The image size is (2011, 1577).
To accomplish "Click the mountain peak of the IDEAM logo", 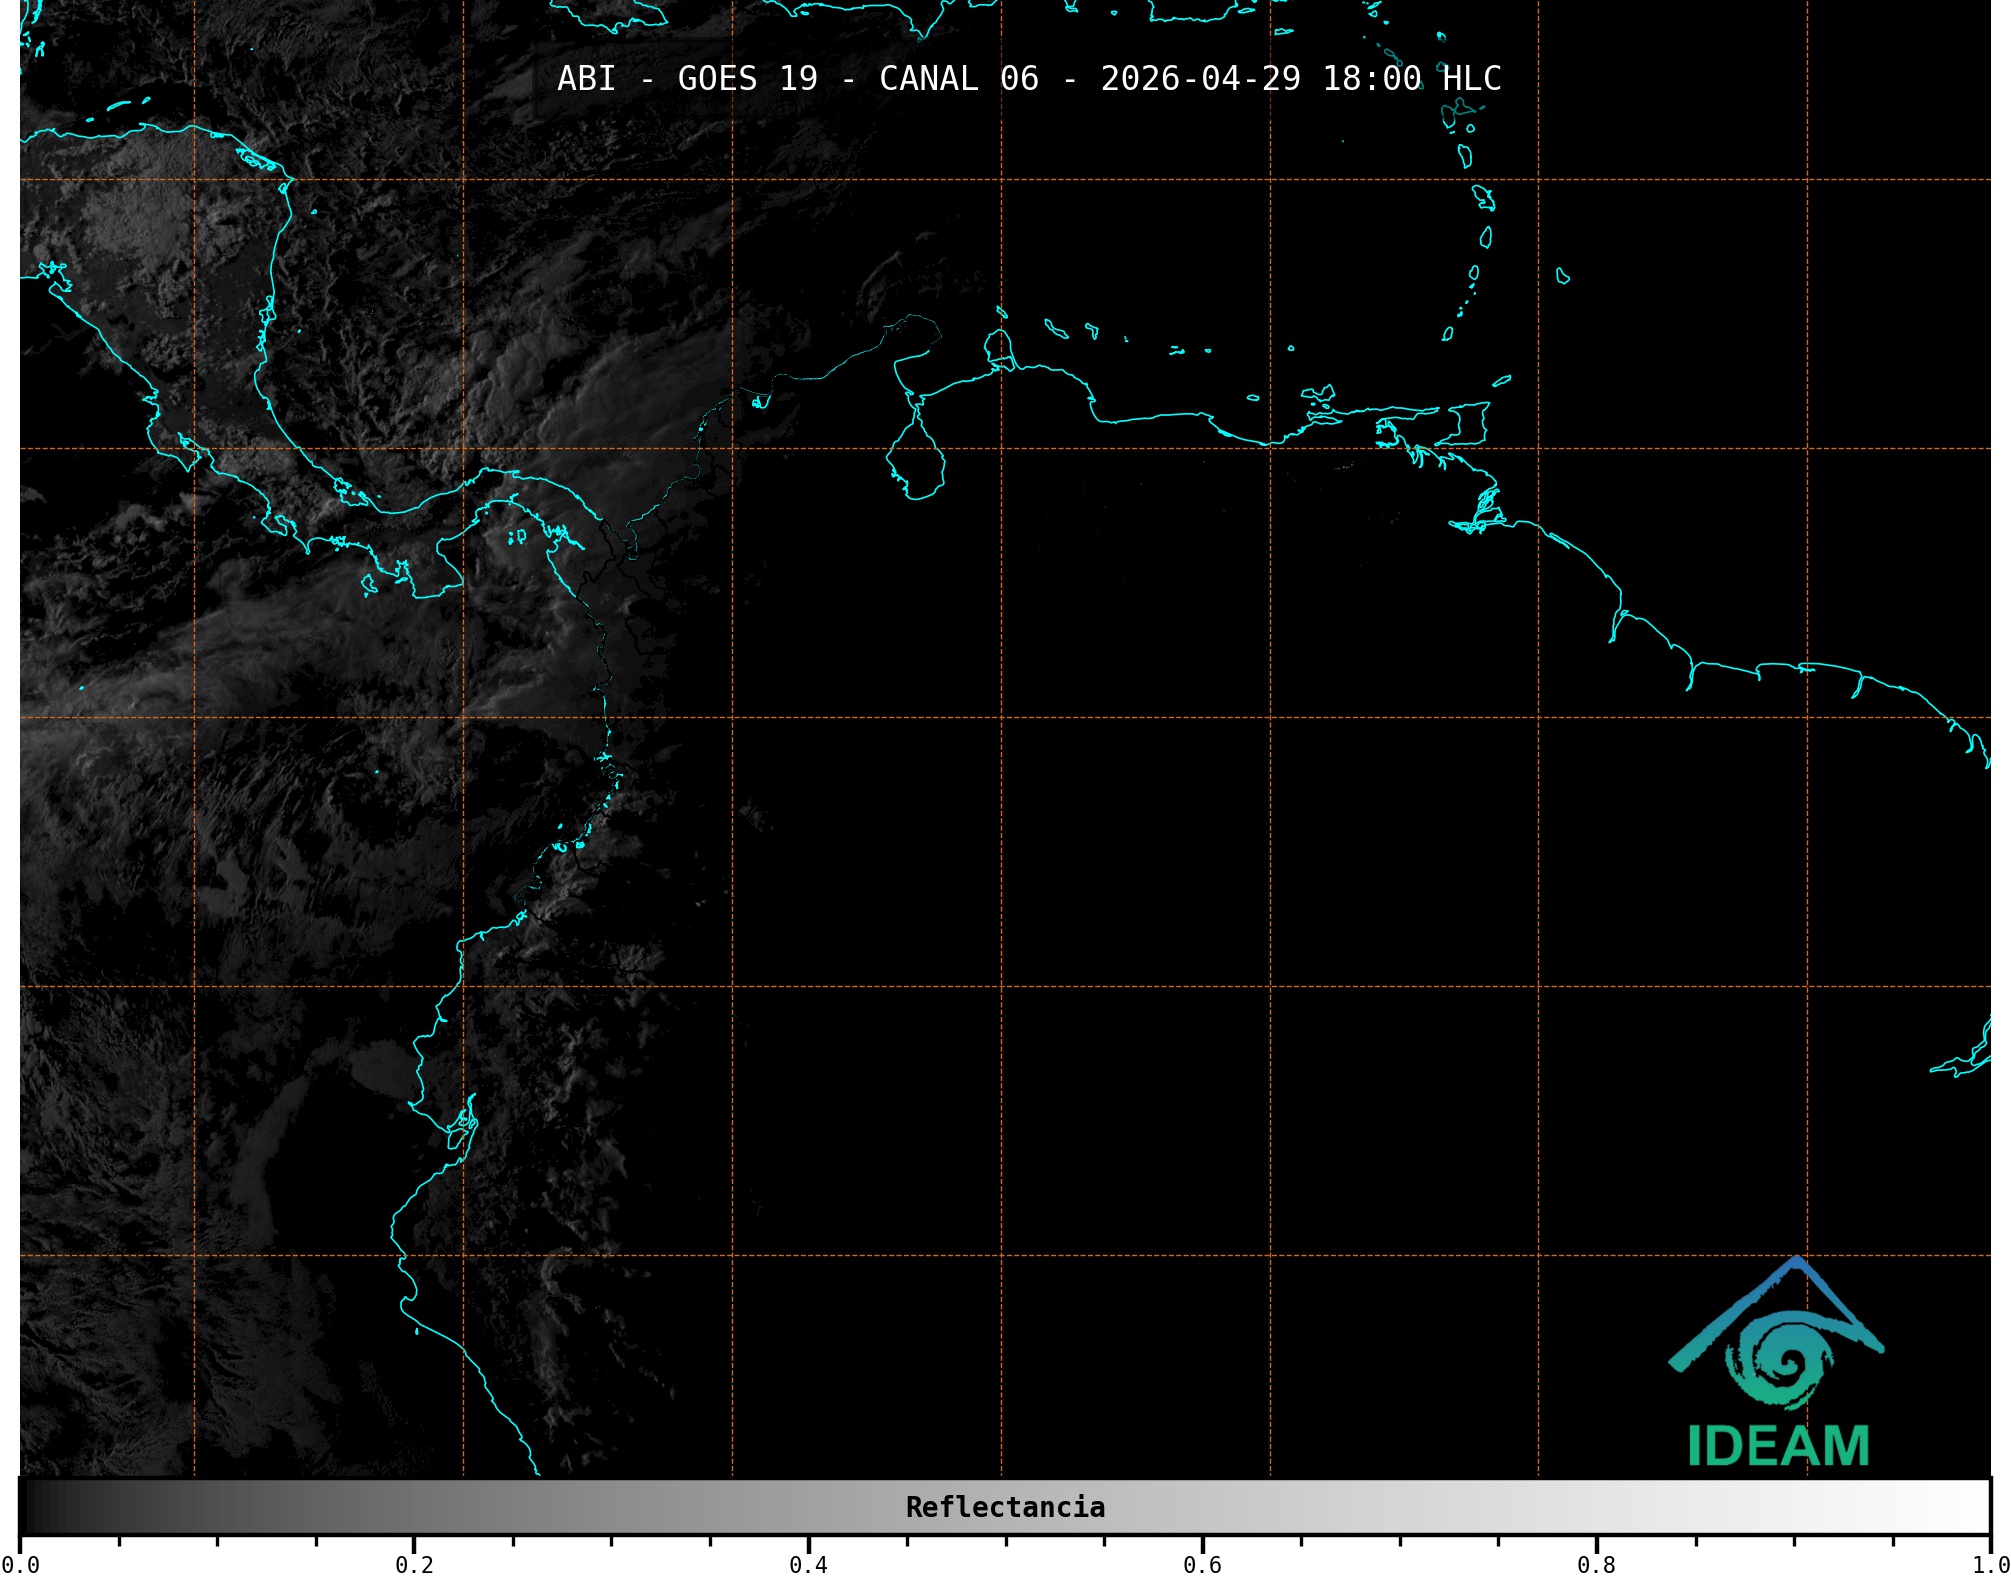I will 1797,1263.
